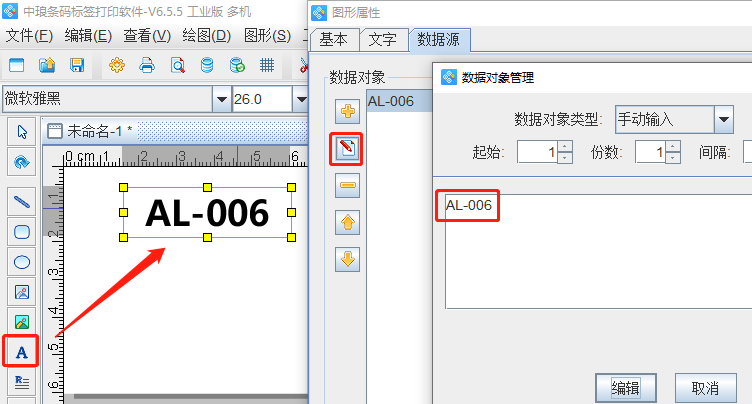Click the 编辑 button
Image resolution: width=752 pixels, height=404 pixels.
click(625, 388)
